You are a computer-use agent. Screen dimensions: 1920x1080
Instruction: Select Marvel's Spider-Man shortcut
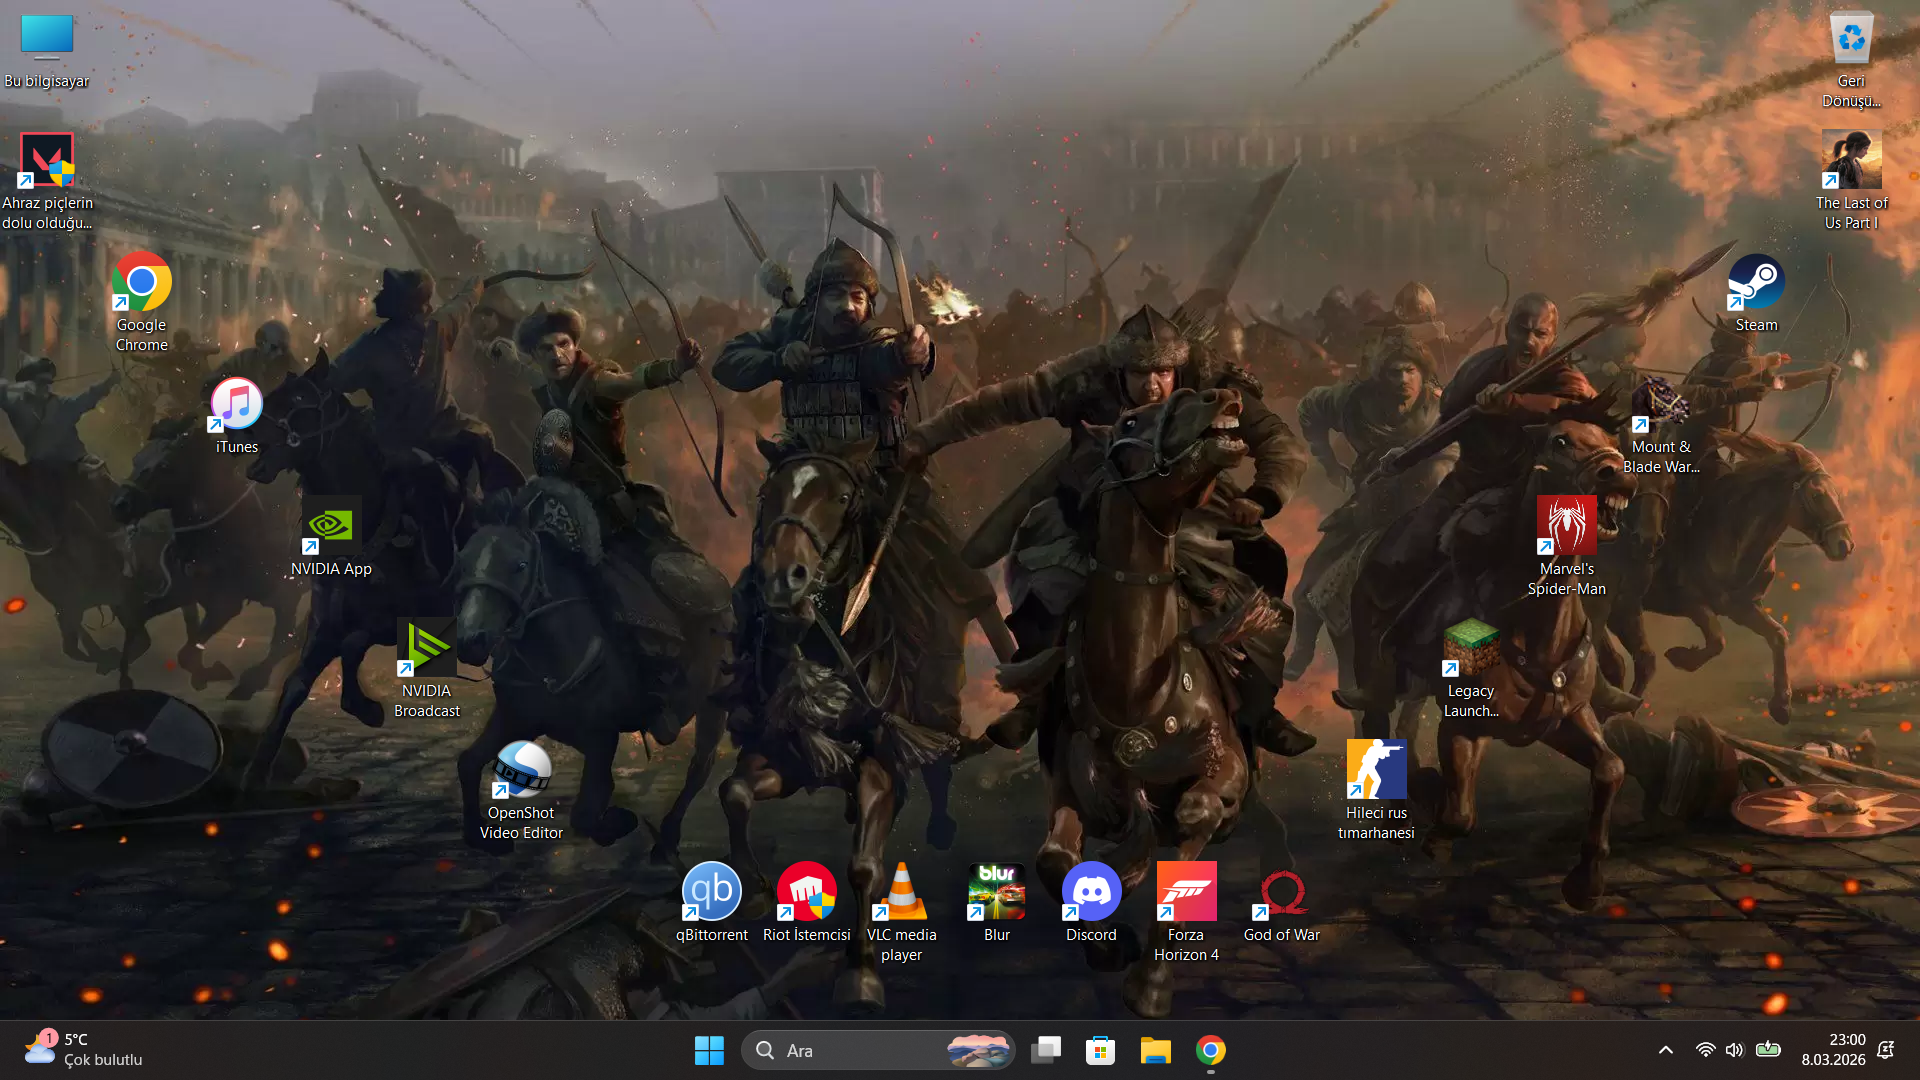tap(1566, 548)
